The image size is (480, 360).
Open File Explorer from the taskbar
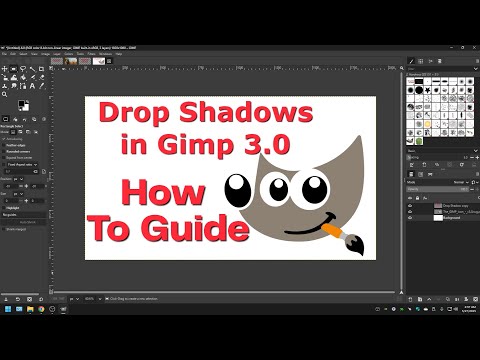click(30, 309)
